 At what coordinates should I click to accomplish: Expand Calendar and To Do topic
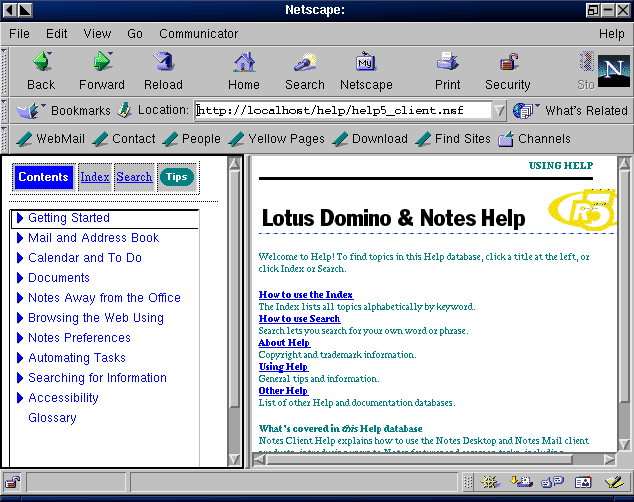pos(19,257)
